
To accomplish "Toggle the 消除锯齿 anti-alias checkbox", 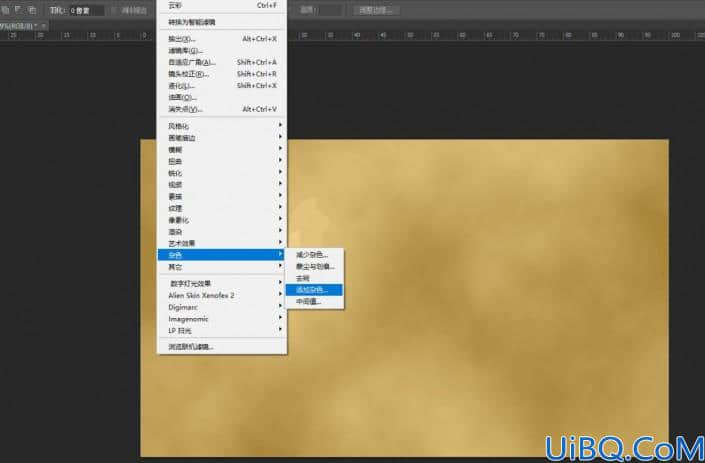I will pos(114,10).
